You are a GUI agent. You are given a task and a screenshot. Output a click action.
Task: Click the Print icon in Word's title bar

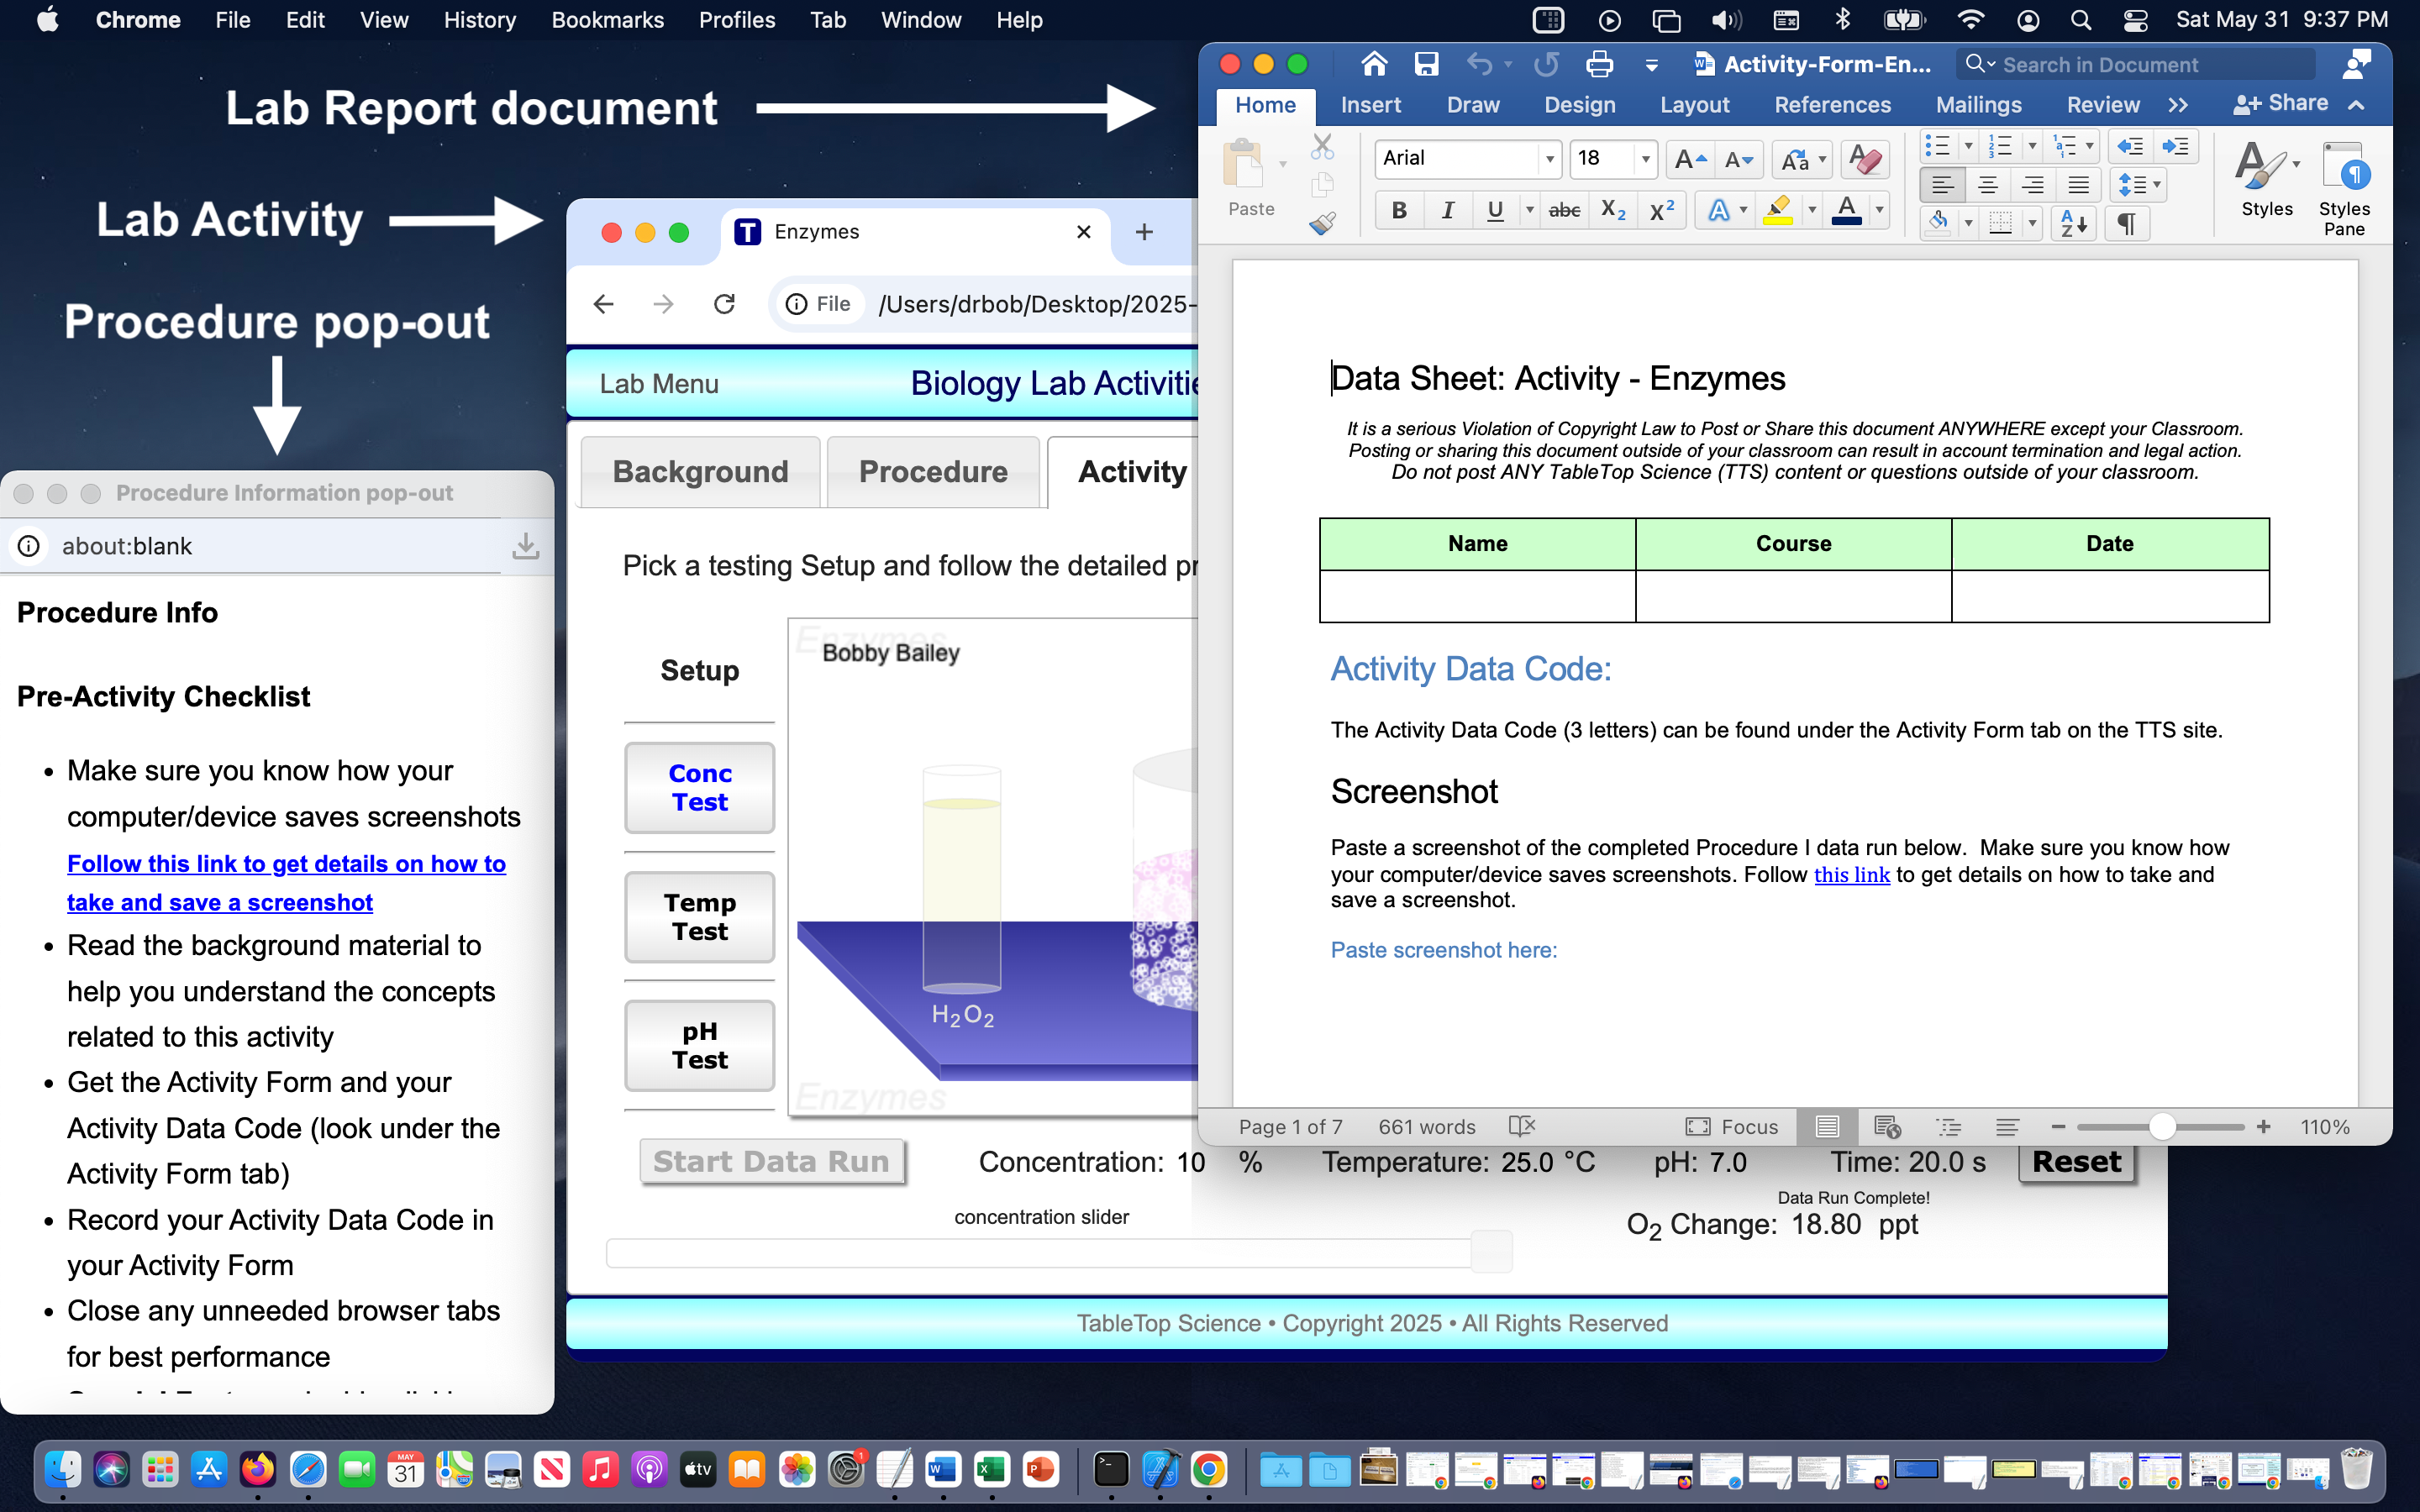1599,65
